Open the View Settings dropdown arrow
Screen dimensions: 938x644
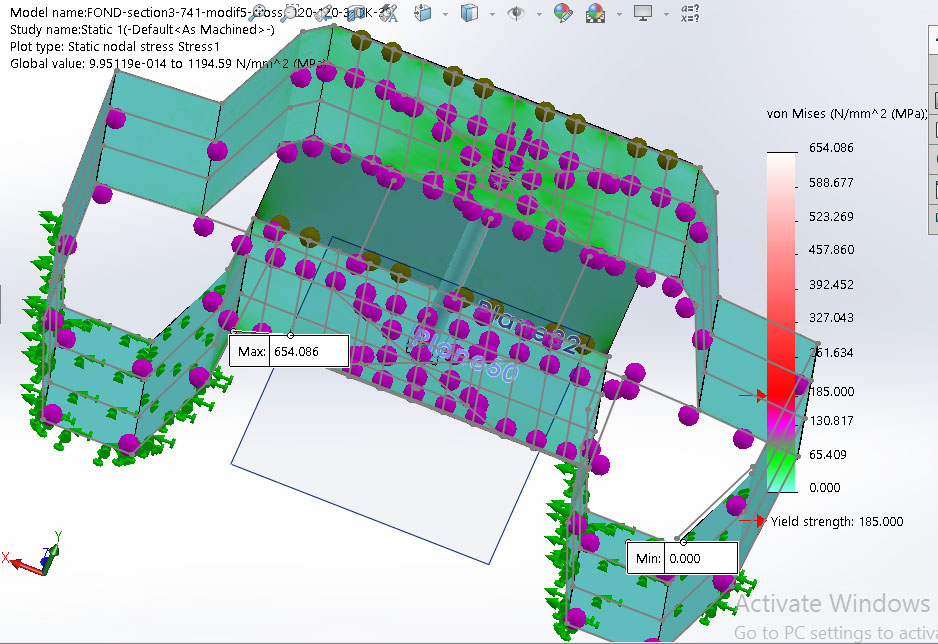(x=666, y=14)
